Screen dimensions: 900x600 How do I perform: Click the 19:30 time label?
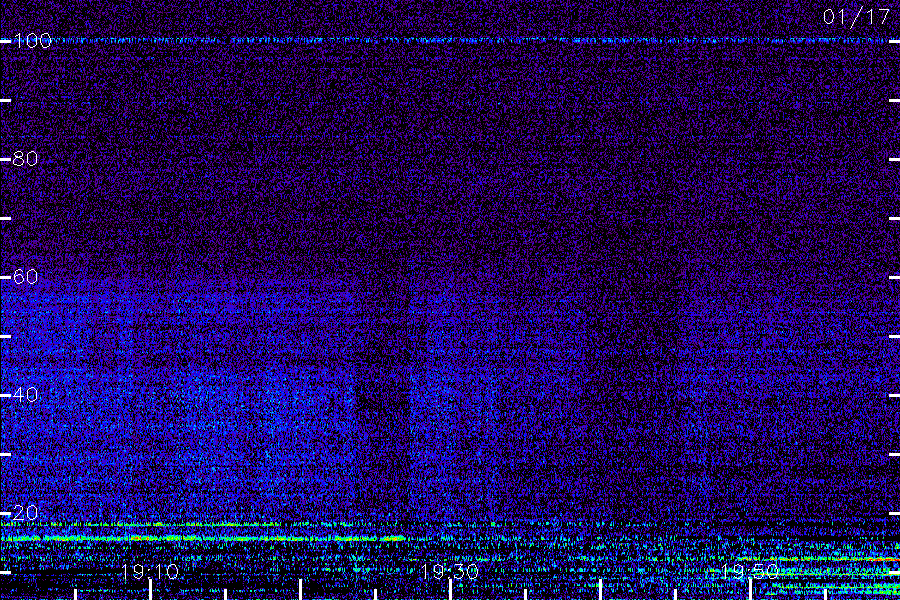(450, 572)
